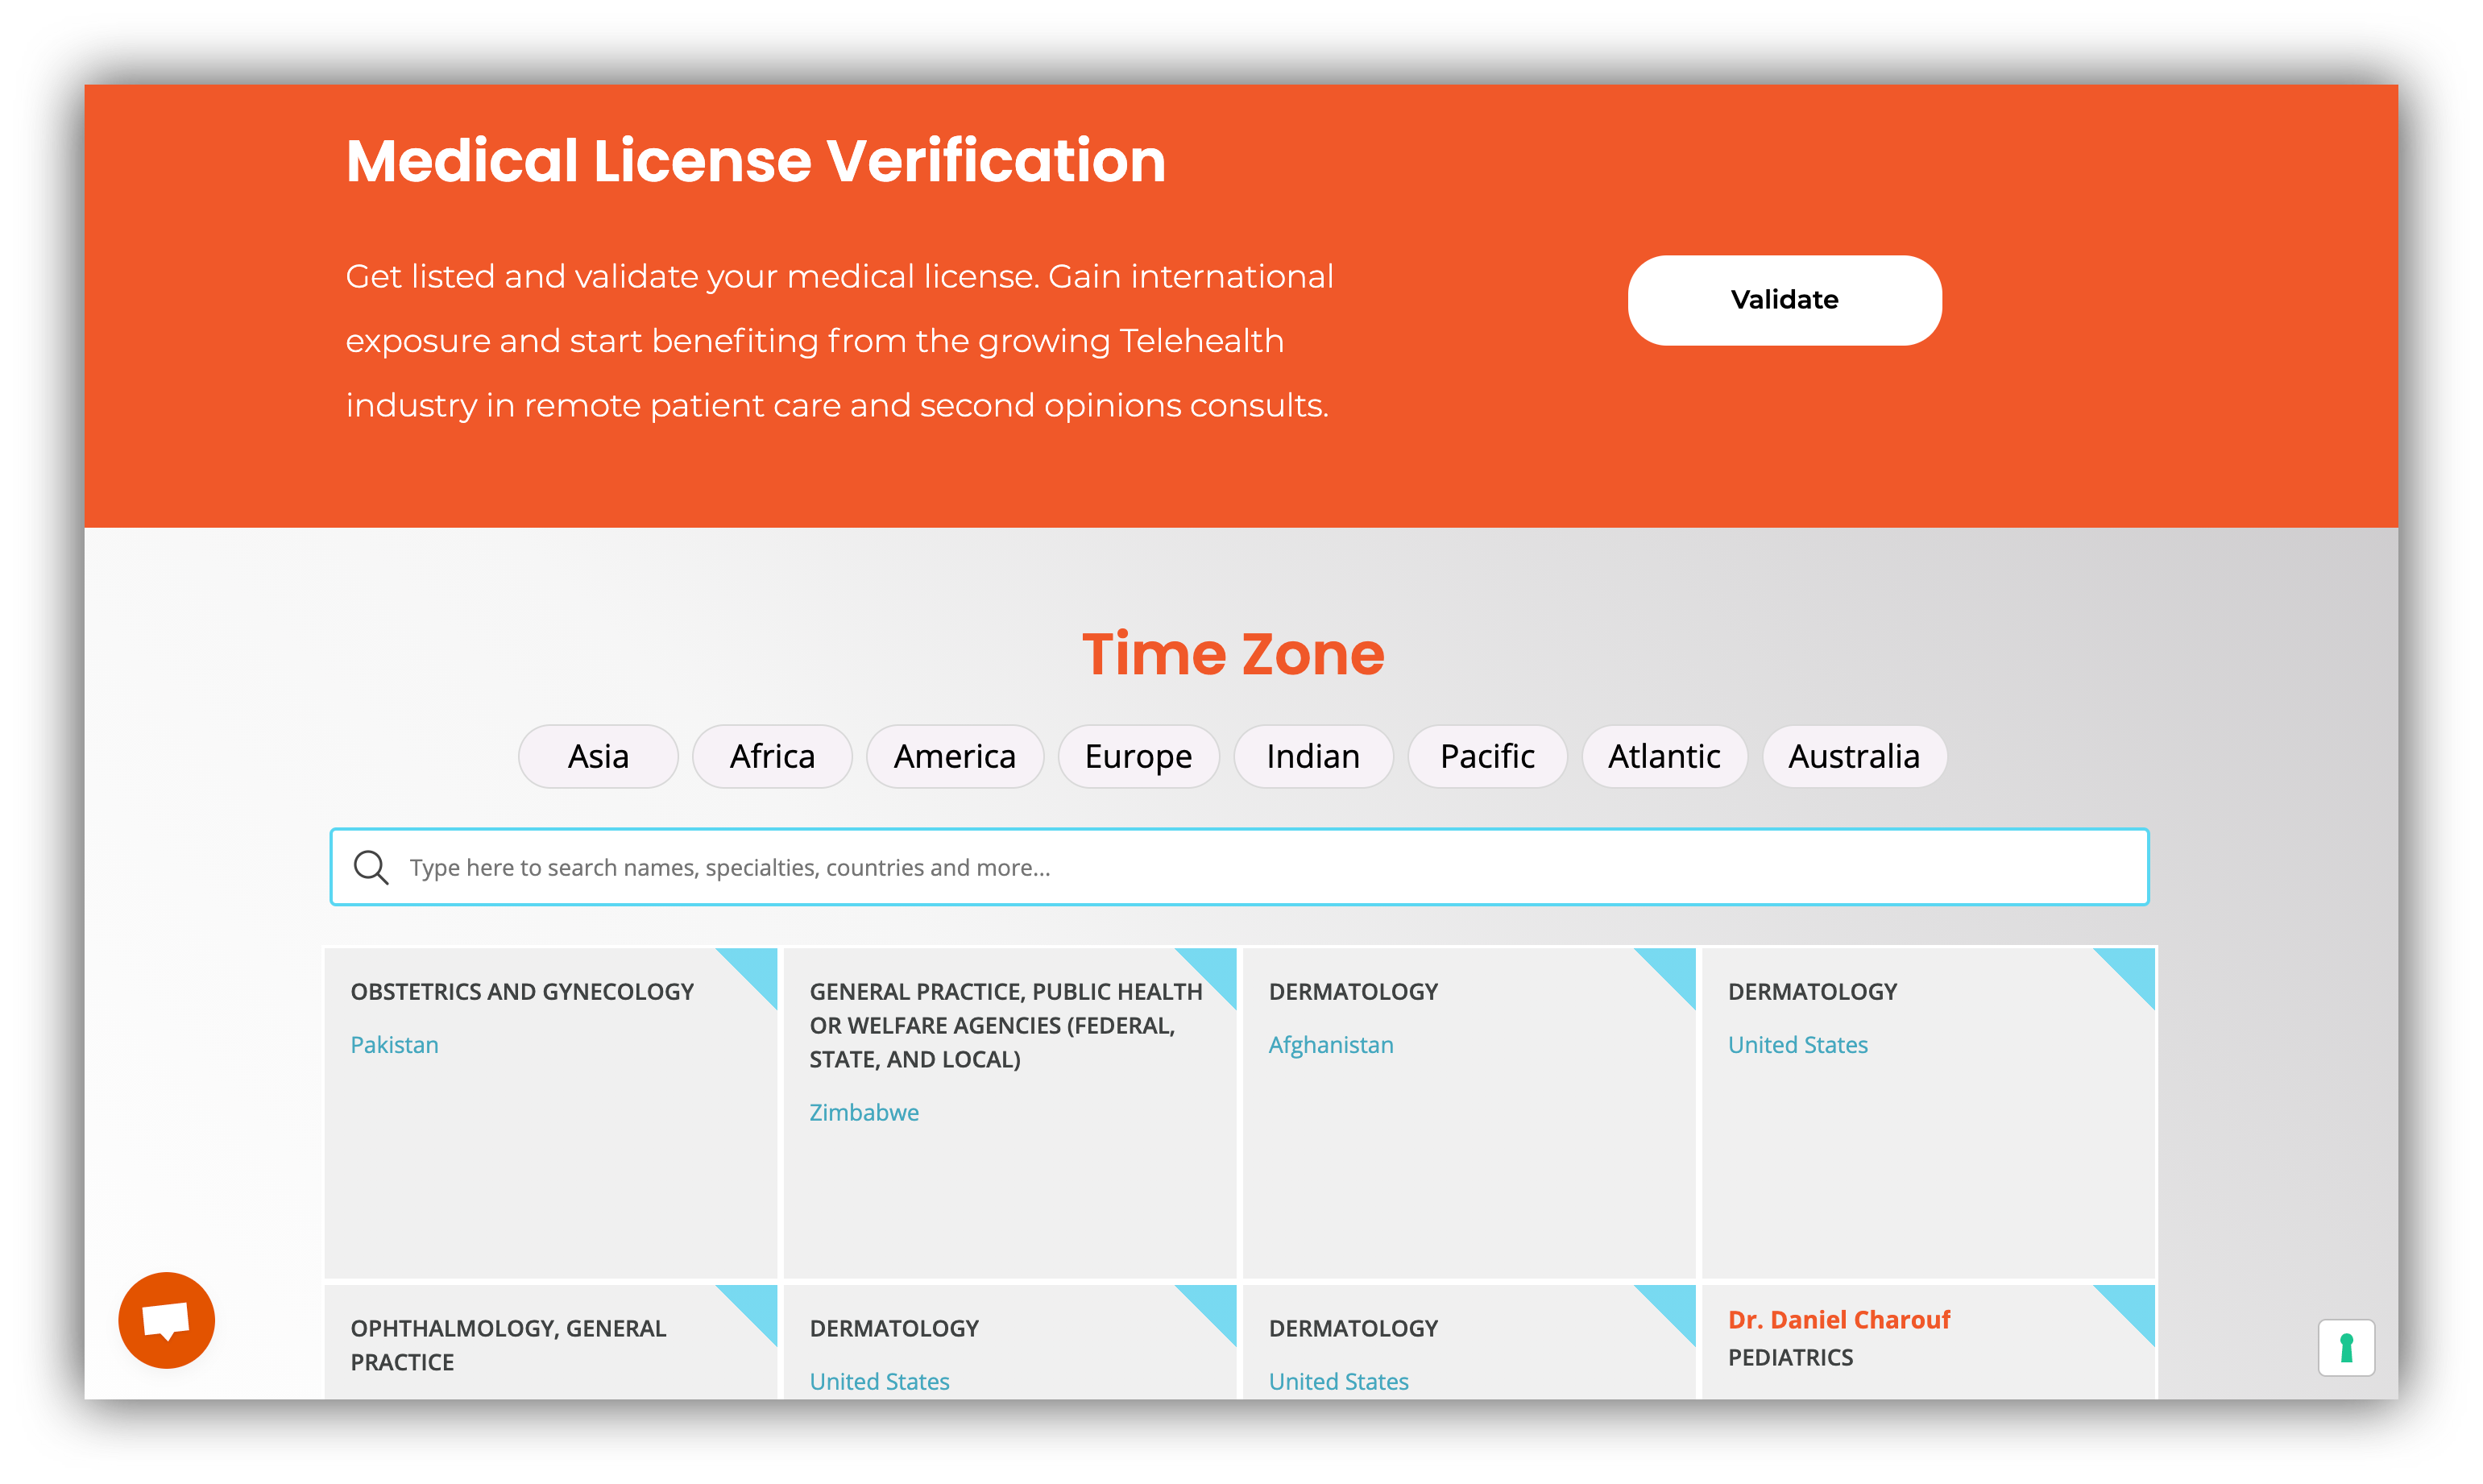Filter by Australia time zone
The image size is (2483, 1484).
pos(1854,756)
